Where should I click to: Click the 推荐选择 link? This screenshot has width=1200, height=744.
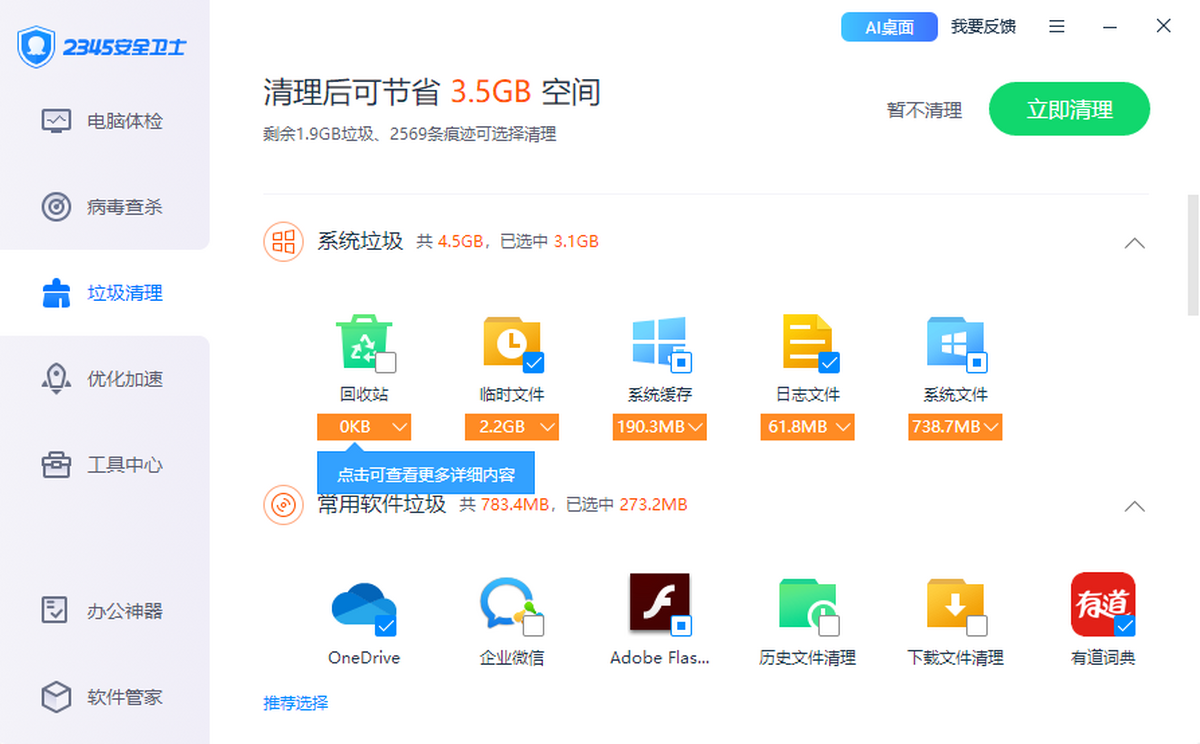point(296,703)
